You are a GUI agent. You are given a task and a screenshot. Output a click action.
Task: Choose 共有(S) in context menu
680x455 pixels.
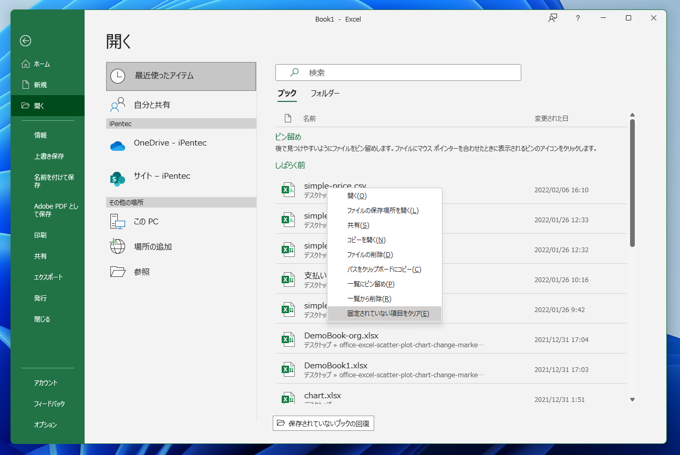pos(385,225)
